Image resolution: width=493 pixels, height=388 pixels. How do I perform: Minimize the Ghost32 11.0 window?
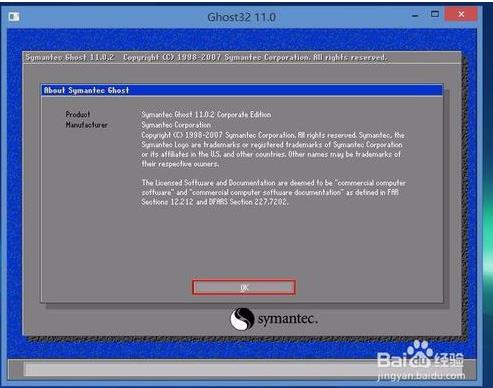pyautogui.click(x=415, y=15)
